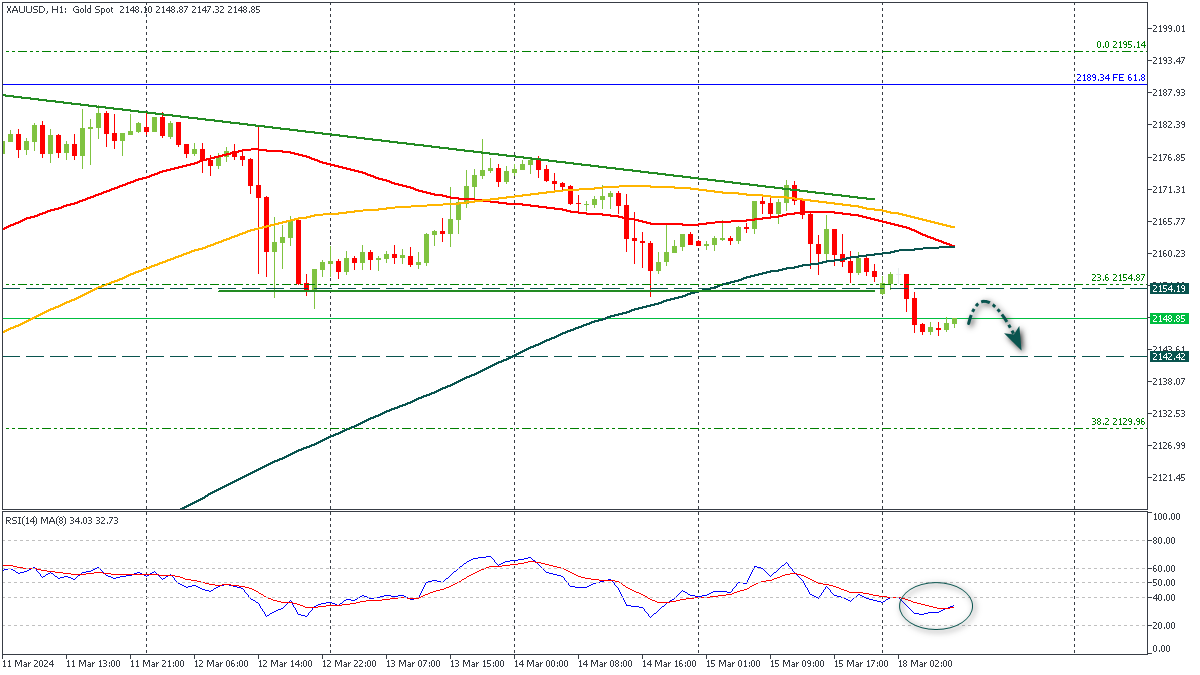Click the 11 Mar 21:00 time label
The width and height of the screenshot is (1200, 675).
click(x=159, y=663)
